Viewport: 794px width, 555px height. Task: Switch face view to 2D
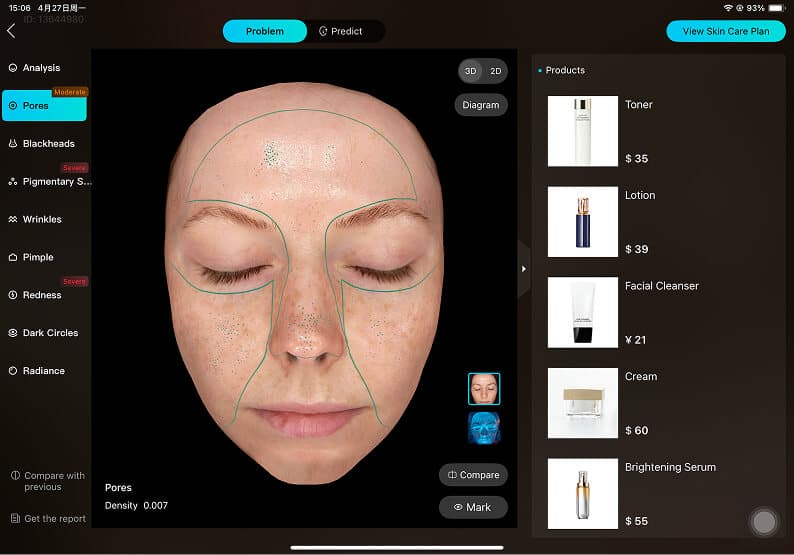495,71
